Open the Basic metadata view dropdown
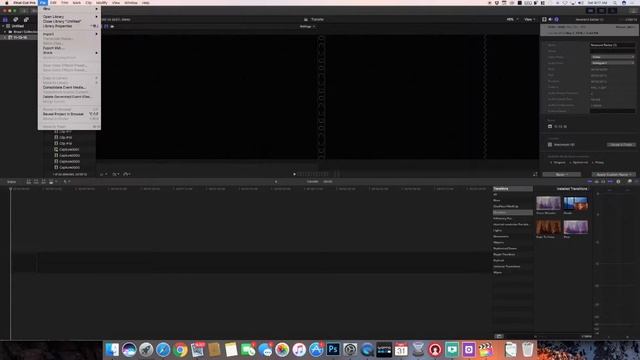Screen dimensions: 640x360 click(561, 174)
